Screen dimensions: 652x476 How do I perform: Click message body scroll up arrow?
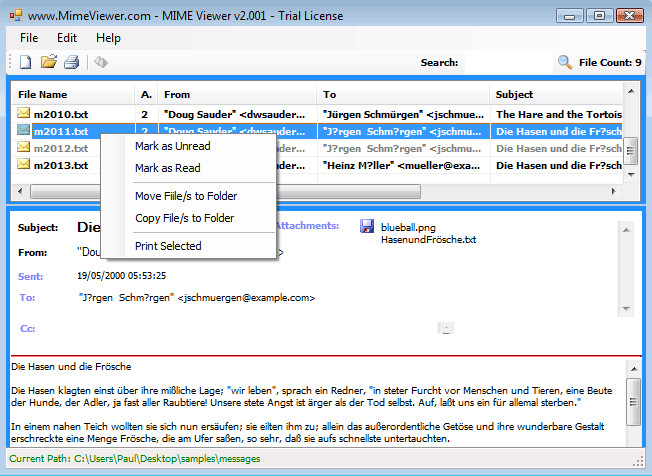pyautogui.click(x=633, y=369)
